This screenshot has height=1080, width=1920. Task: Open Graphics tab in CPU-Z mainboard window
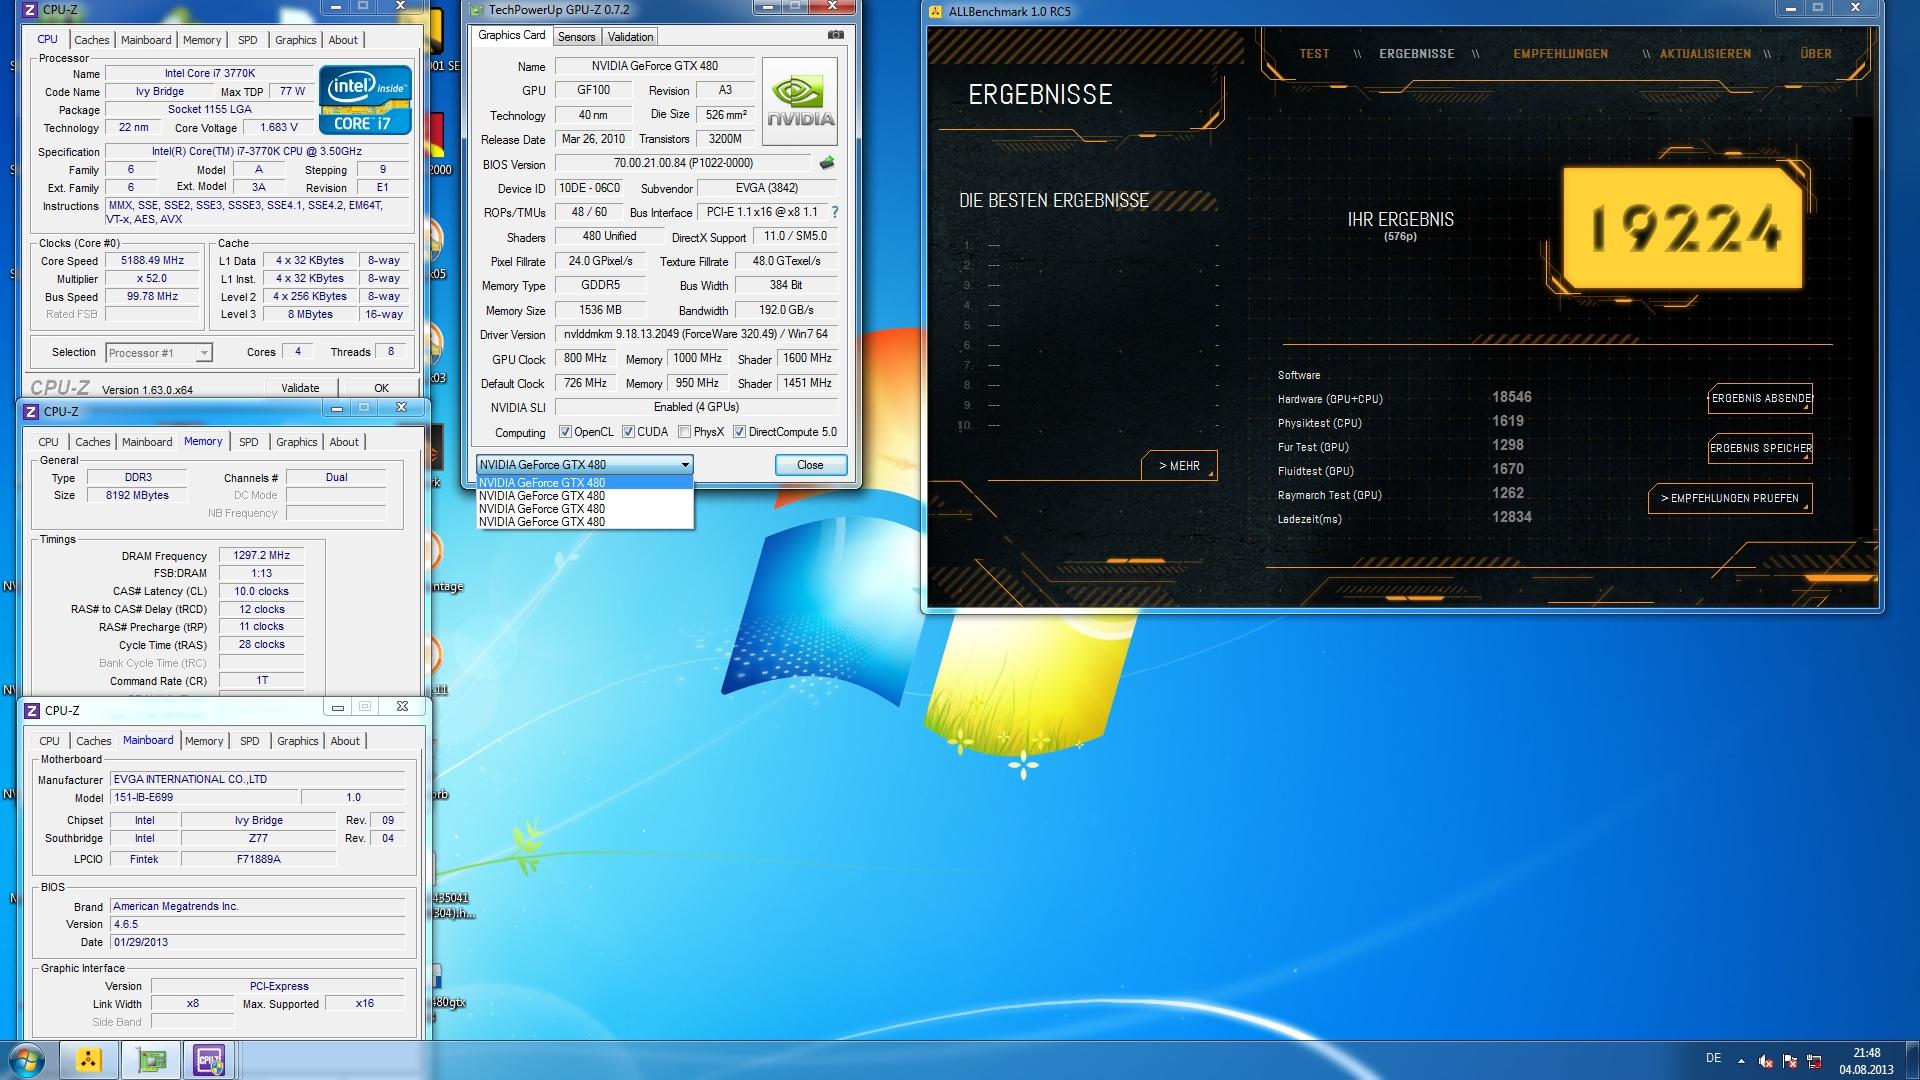coord(298,741)
